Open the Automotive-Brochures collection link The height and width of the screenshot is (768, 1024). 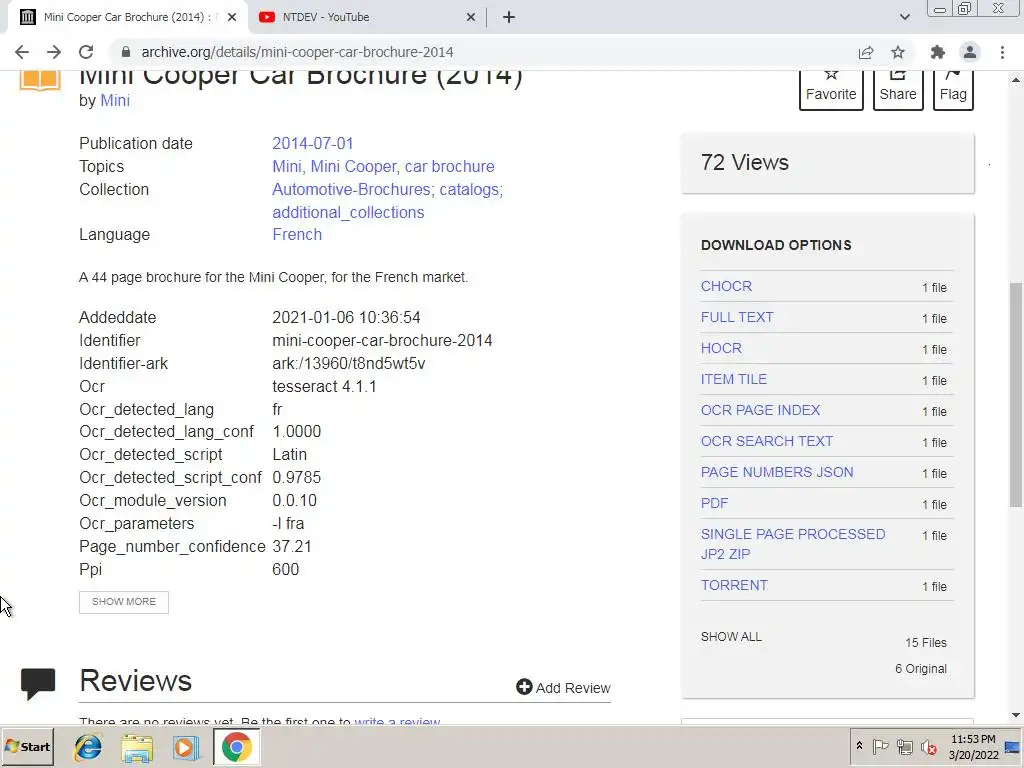351,189
